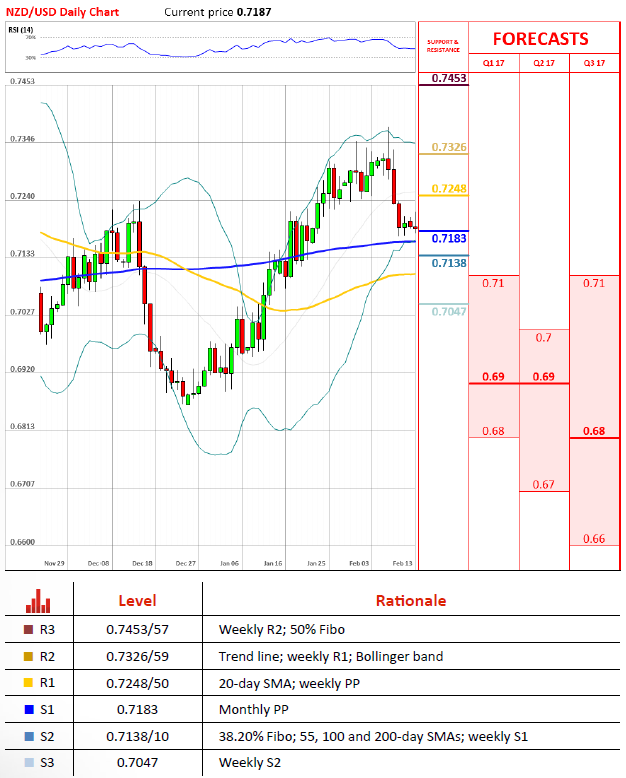Click the Q3 17 forecast column header
This screenshot has width=626, height=778.
(x=594, y=63)
